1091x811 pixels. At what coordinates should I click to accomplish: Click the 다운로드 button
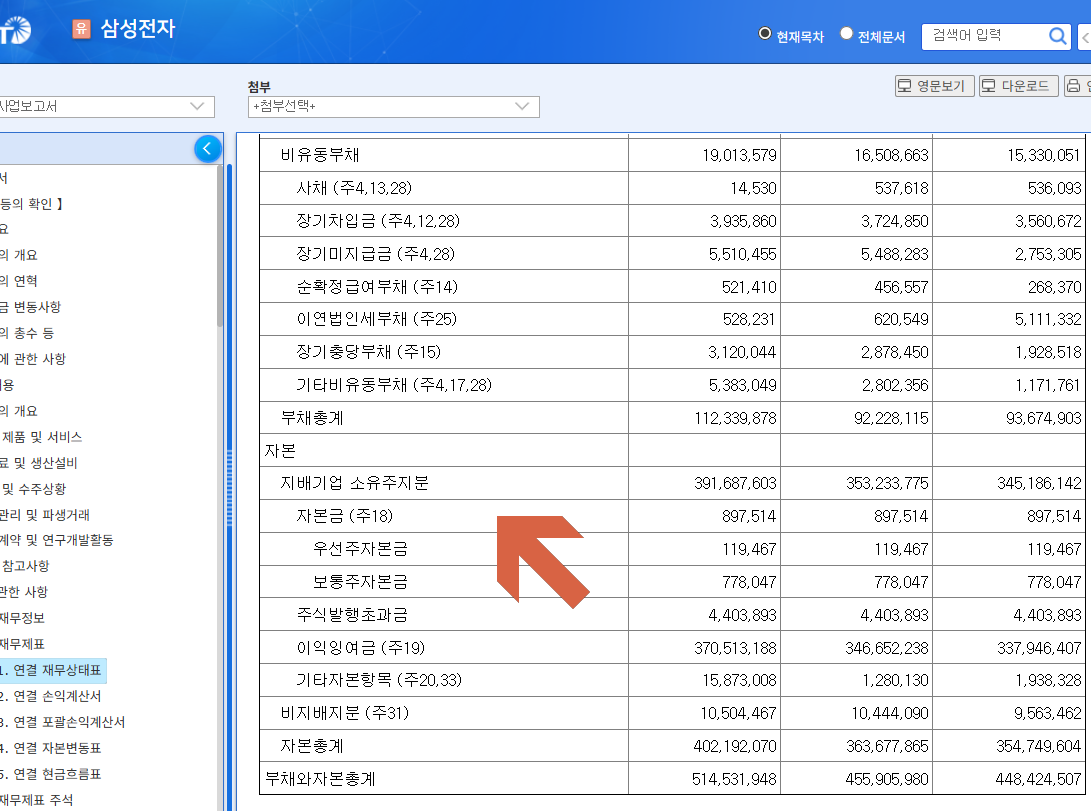(1018, 86)
